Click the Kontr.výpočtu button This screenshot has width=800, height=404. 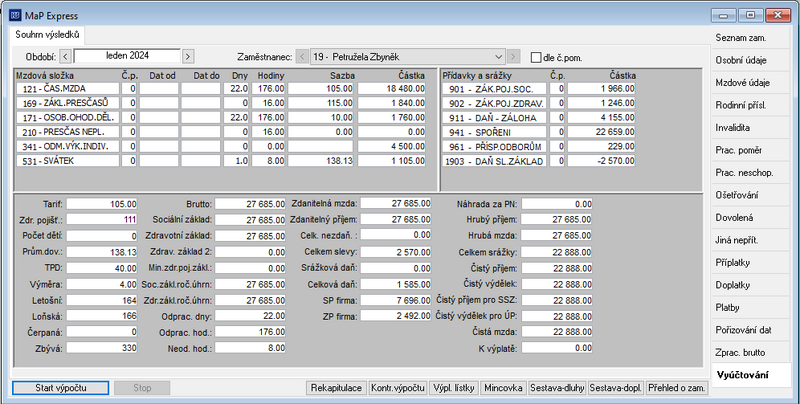(397, 388)
